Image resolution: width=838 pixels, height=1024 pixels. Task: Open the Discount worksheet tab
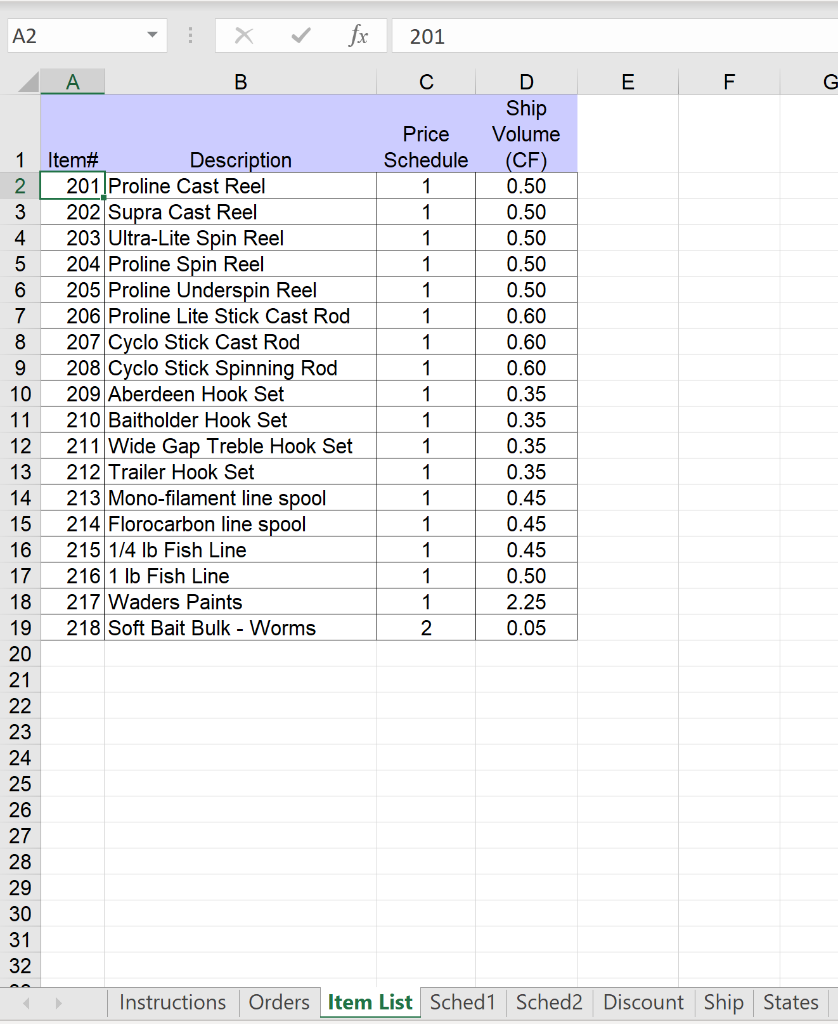pyautogui.click(x=643, y=1002)
